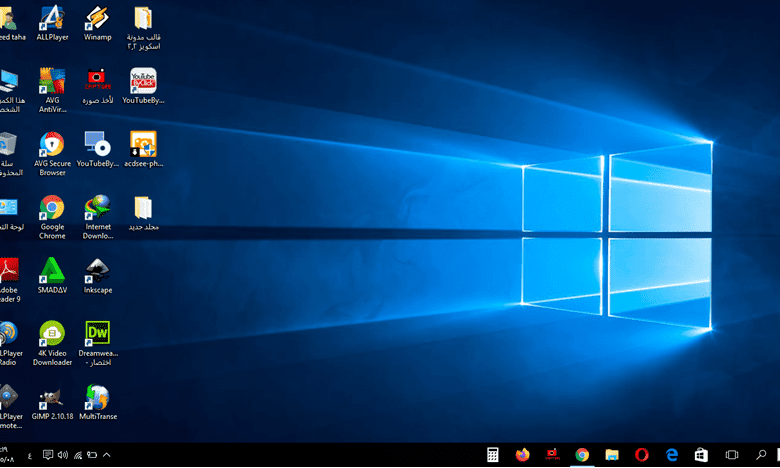Launch the ALLPlayer Radio shortcut

11,343
